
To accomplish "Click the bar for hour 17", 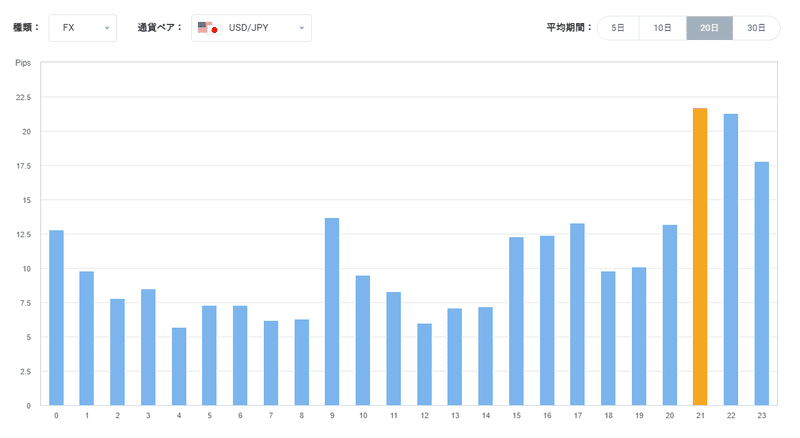I will [578, 314].
